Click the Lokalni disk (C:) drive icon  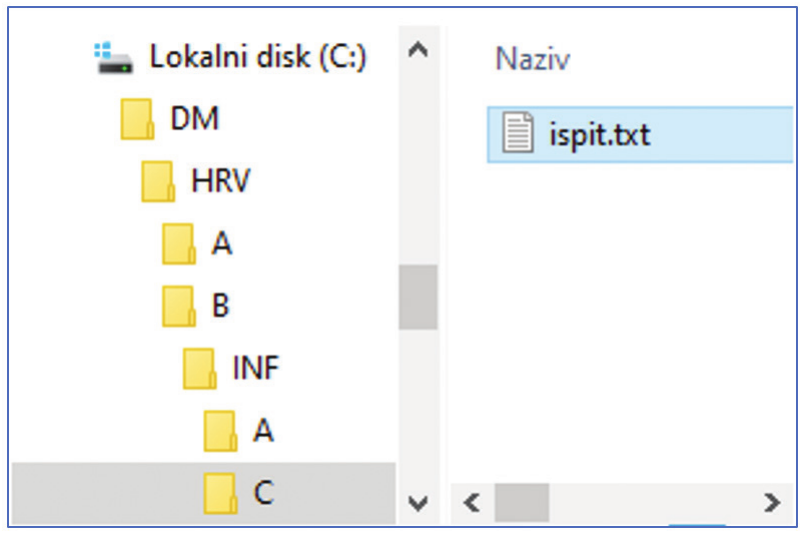point(113,58)
